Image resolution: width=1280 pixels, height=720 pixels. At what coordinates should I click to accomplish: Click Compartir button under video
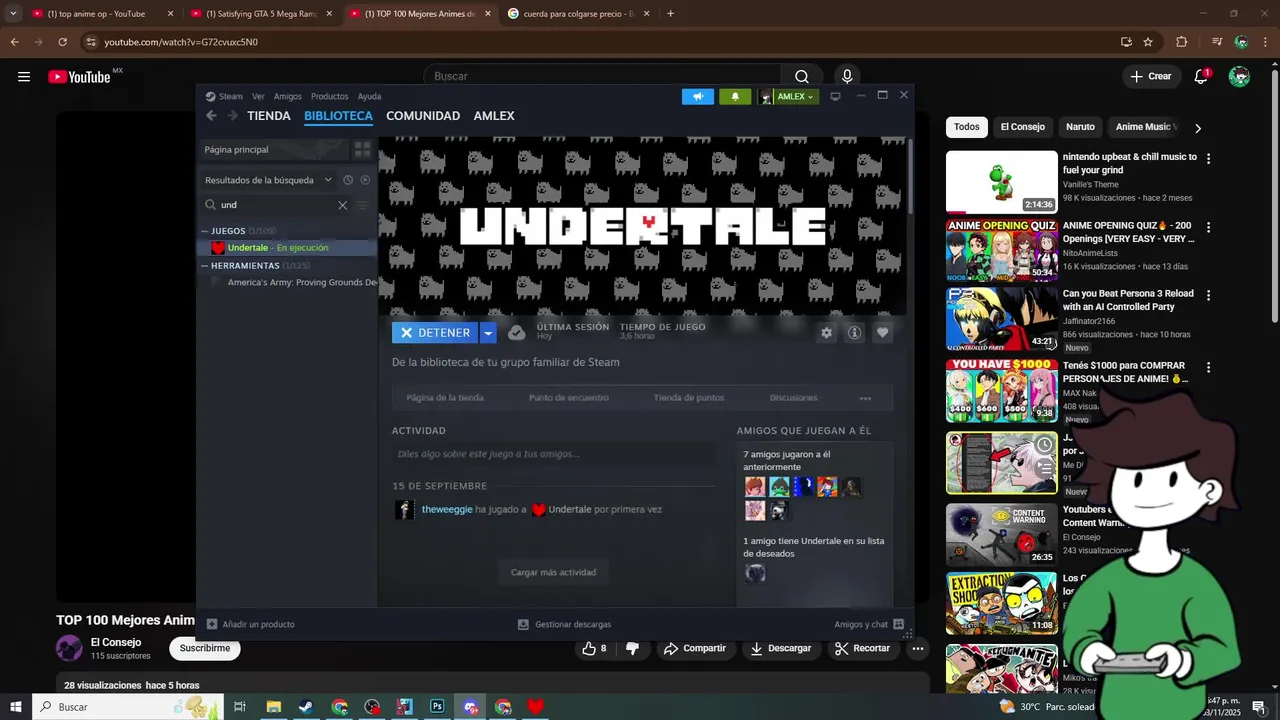click(695, 648)
